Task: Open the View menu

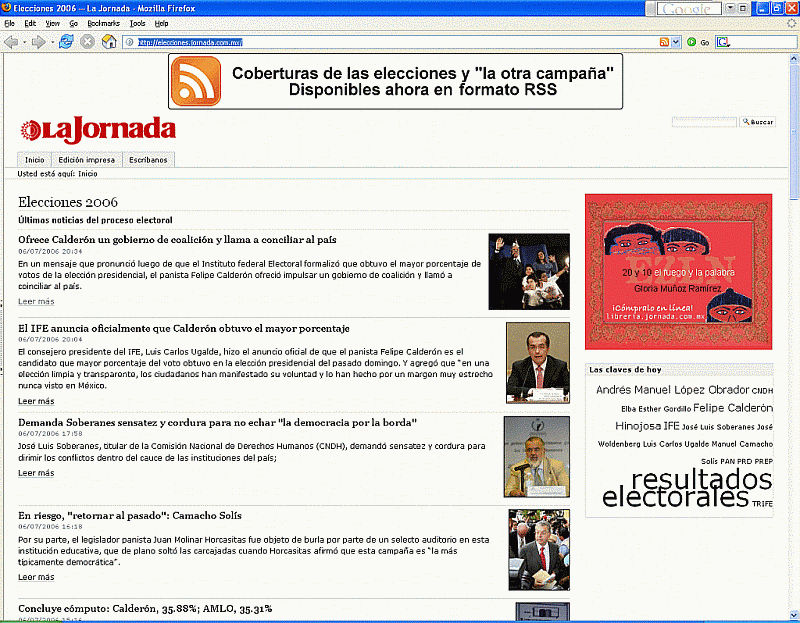Action: (x=53, y=23)
